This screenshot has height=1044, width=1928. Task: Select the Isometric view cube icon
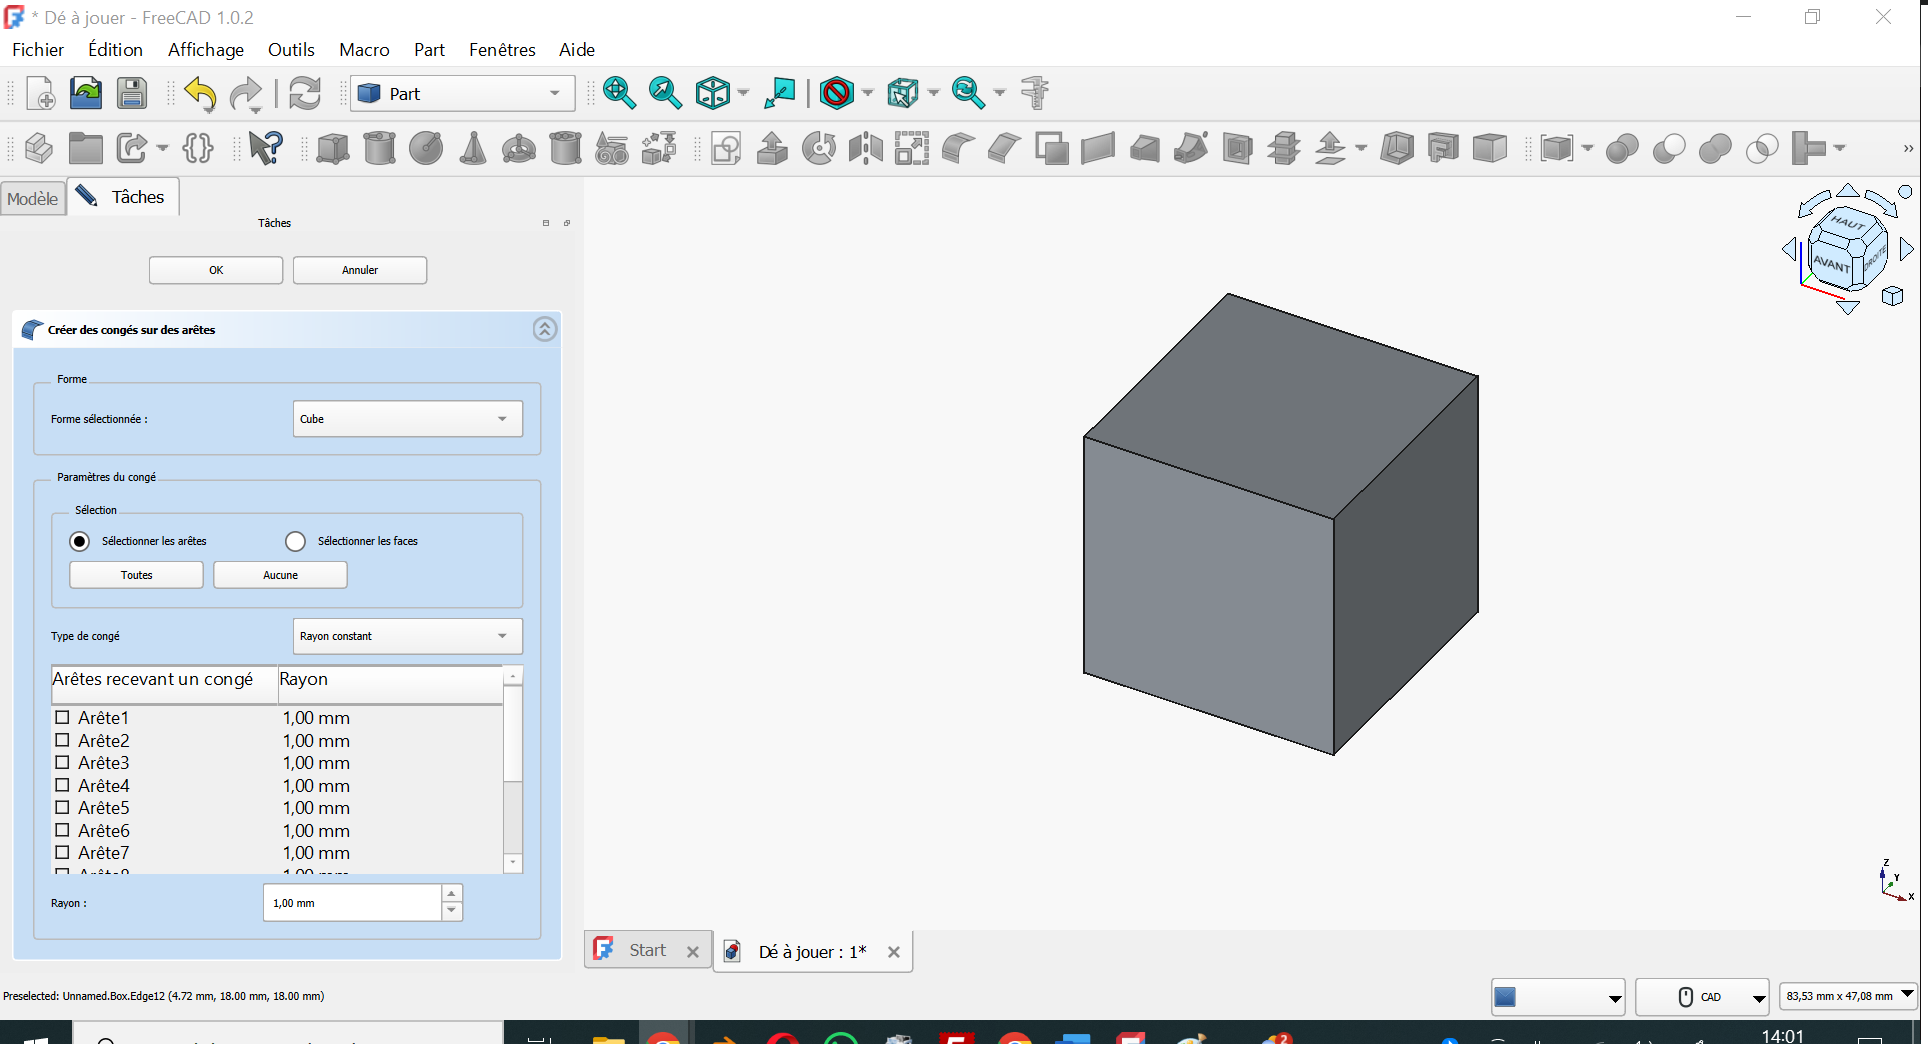coord(713,93)
